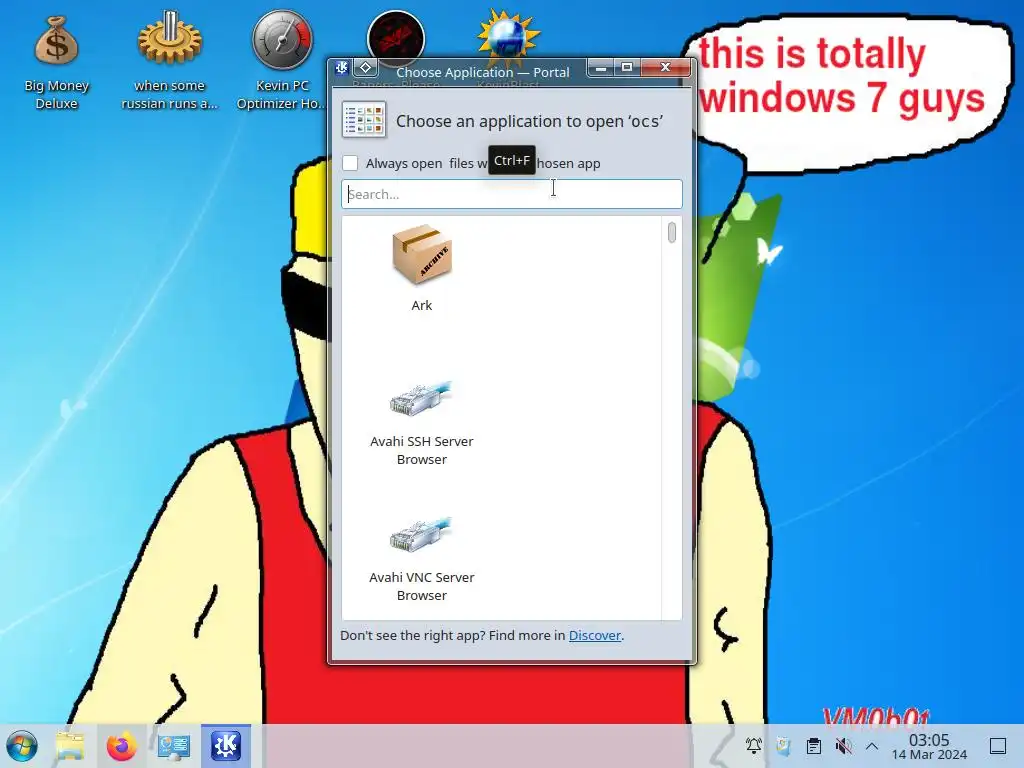The width and height of the screenshot is (1024, 768).
Task: Open window menu KDE icon in titlebar
Action: pos(341,68)
